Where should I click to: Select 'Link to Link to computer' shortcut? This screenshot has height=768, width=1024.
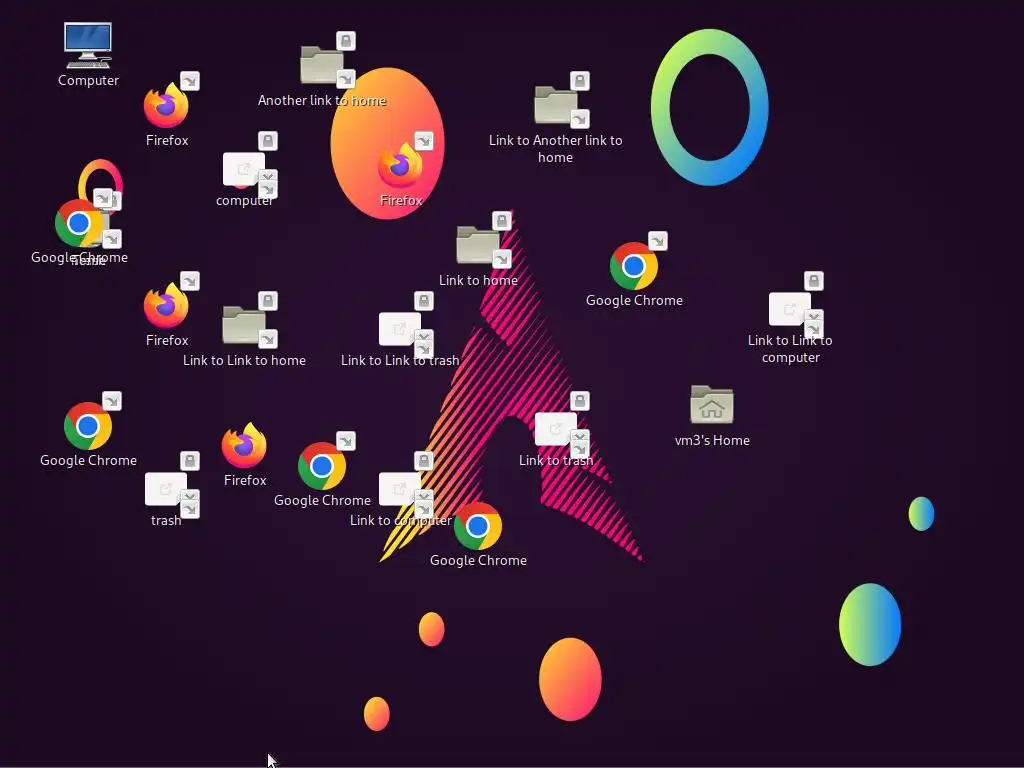[790, 309]
